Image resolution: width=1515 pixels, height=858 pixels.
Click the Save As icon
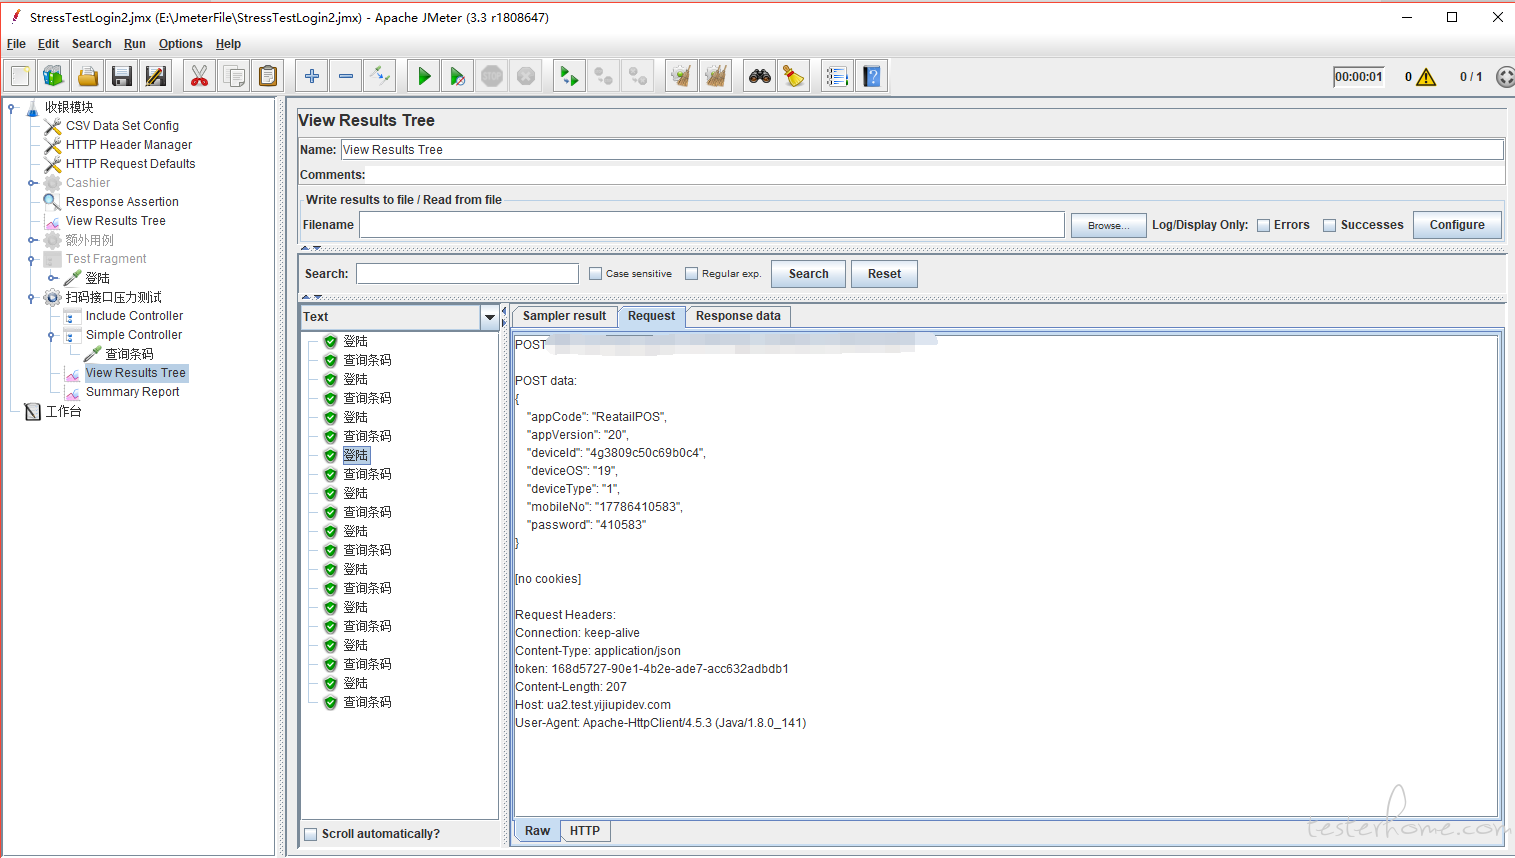[156, 76]
